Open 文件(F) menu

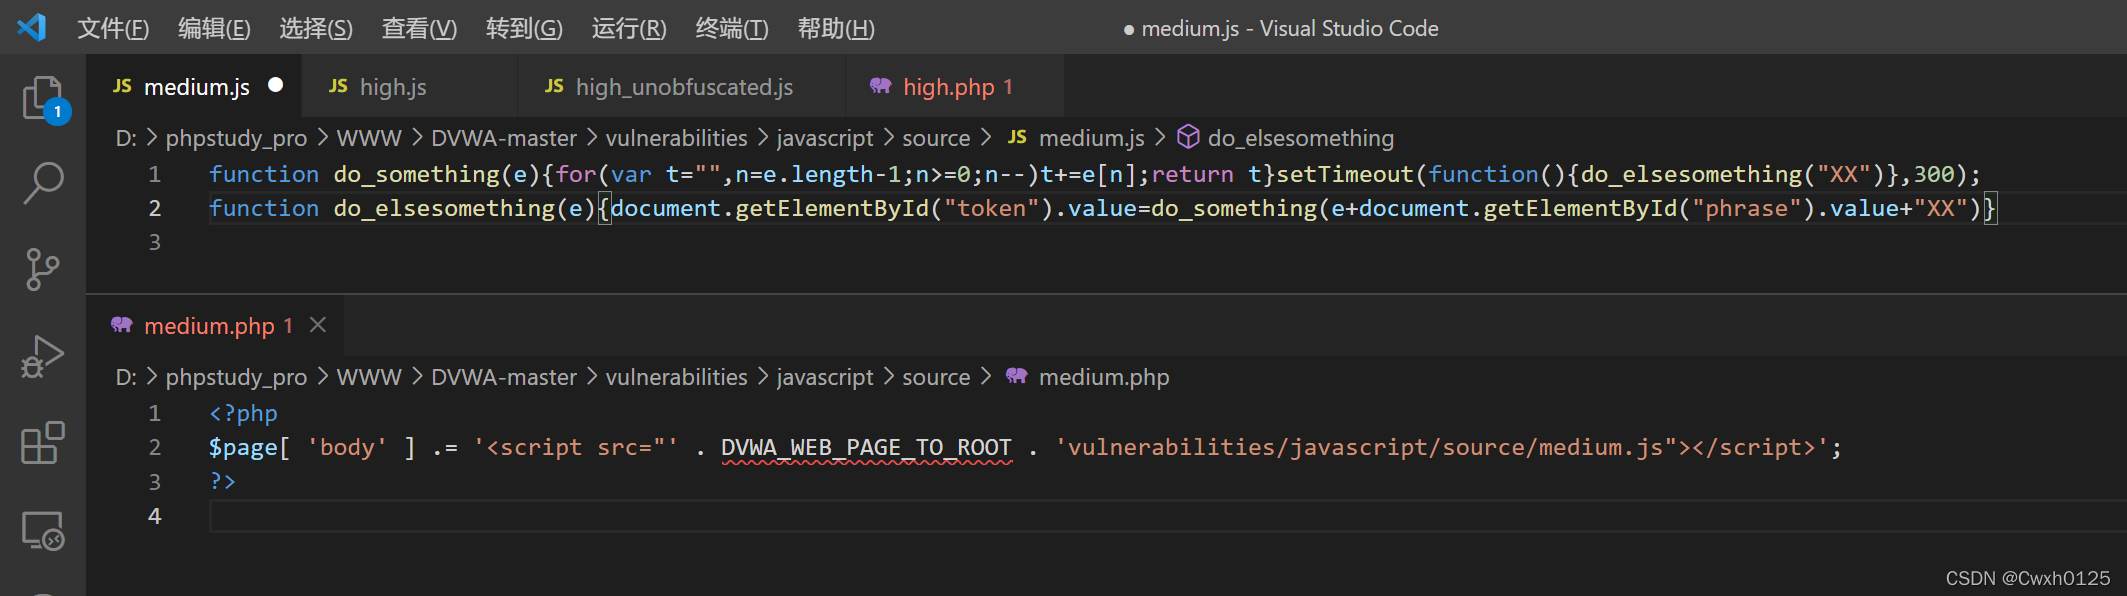click(113, 28)
